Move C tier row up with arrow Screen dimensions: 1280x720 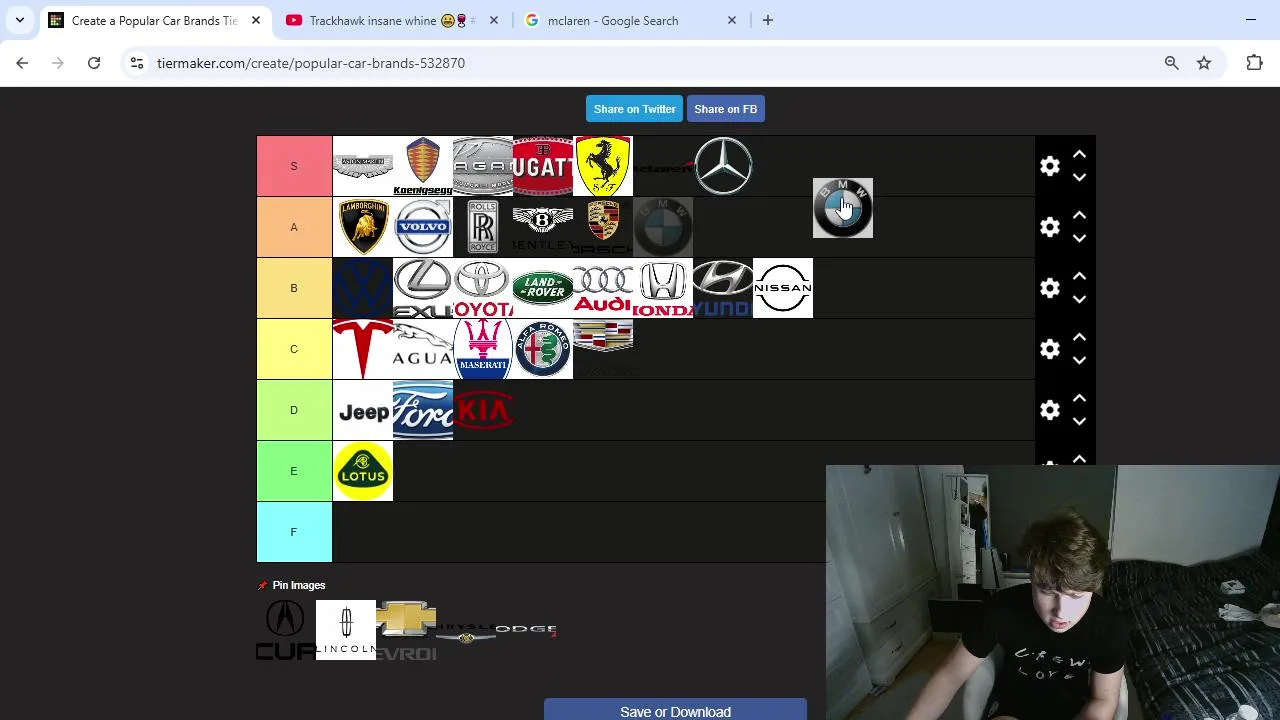coord(1079,338)
